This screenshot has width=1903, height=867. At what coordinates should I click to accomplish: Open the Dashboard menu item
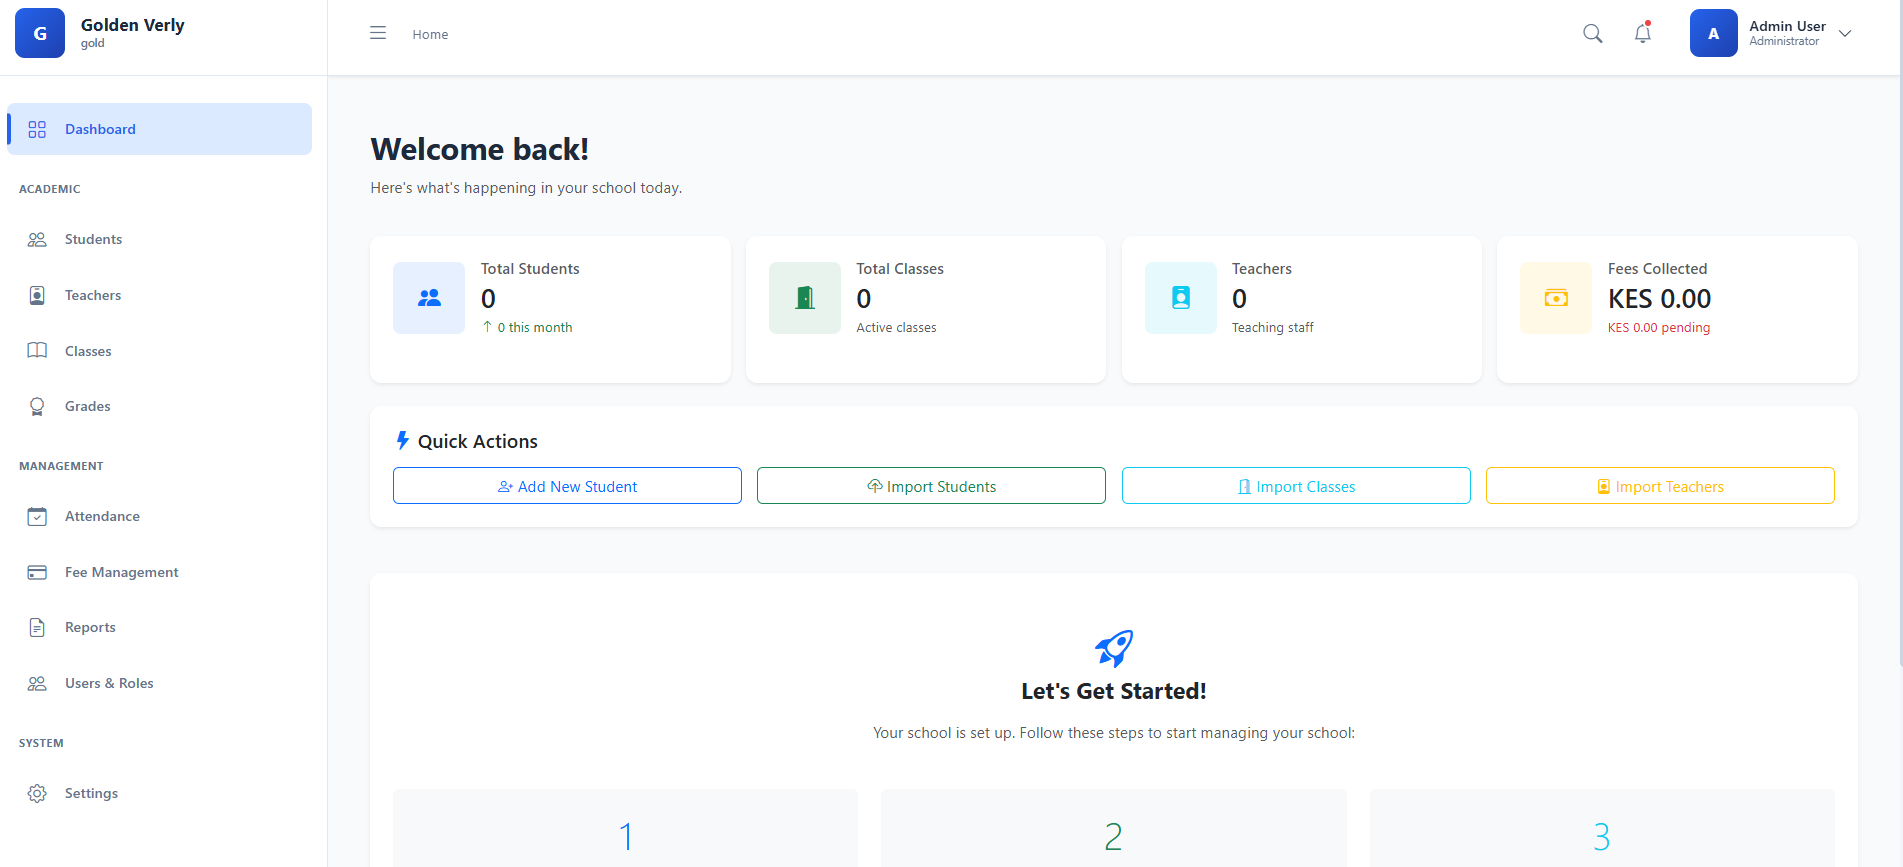tap(160, 129)
